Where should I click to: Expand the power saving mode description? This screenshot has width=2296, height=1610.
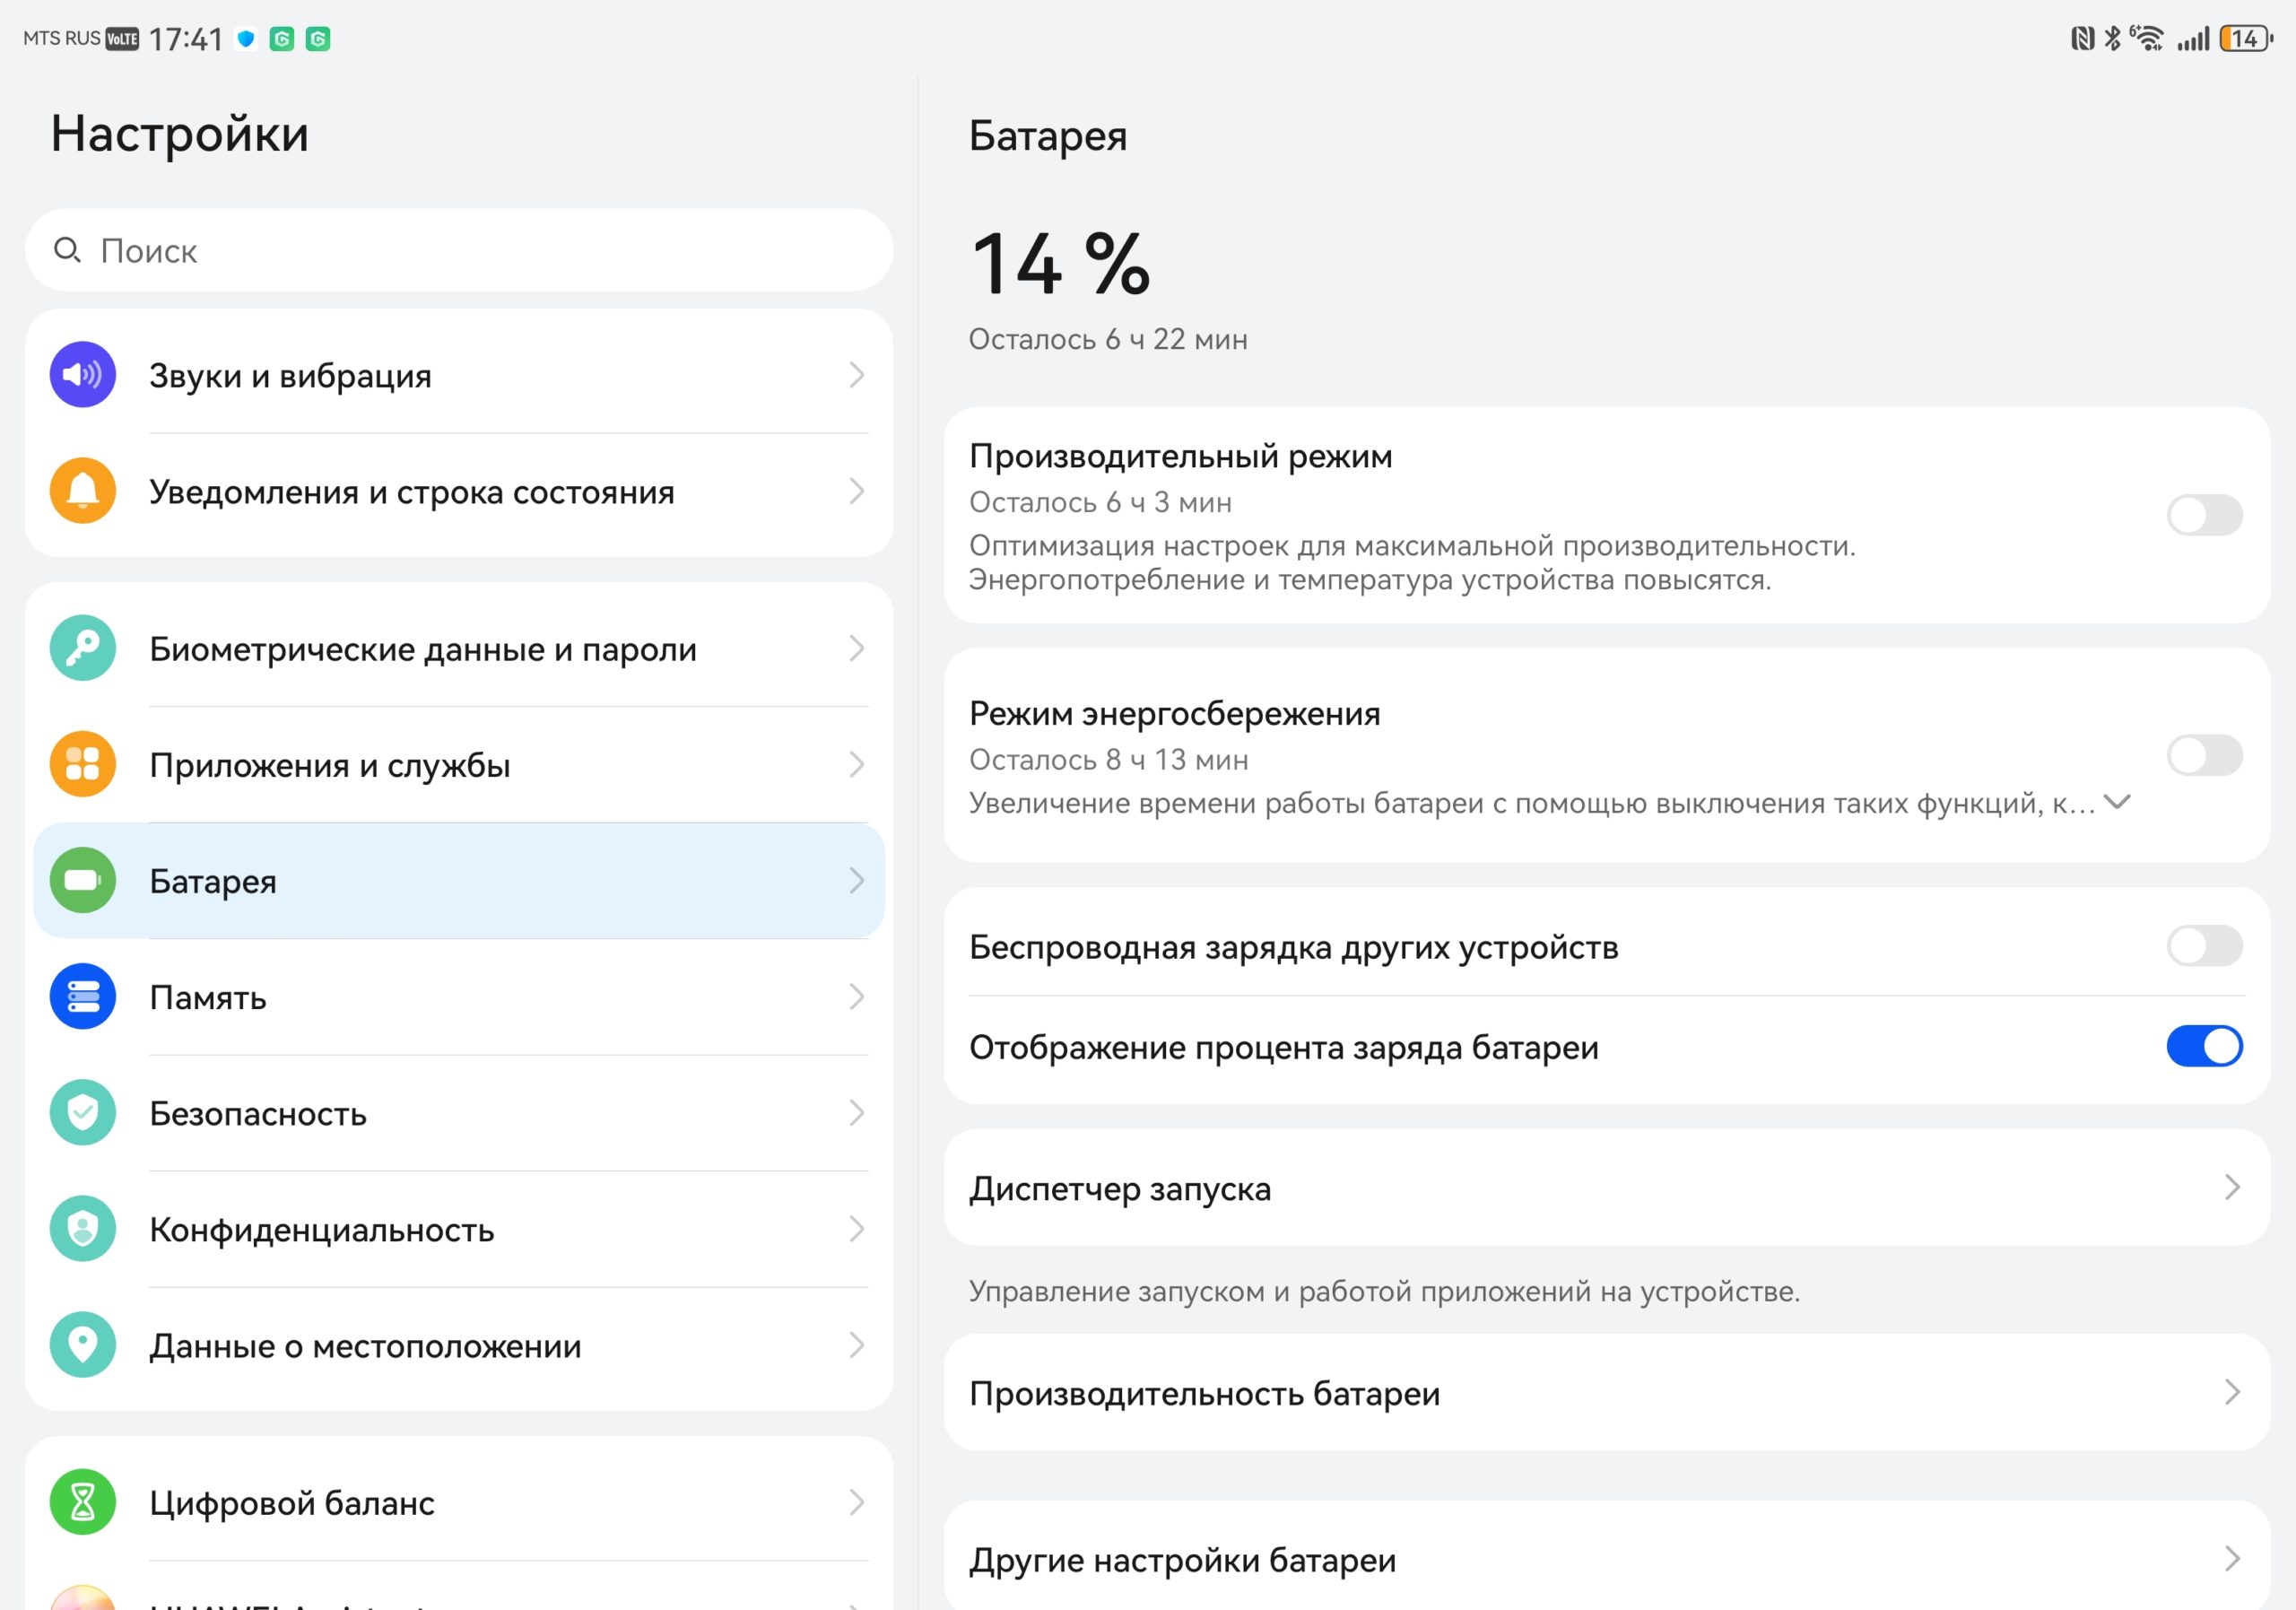coord(2117,802)
